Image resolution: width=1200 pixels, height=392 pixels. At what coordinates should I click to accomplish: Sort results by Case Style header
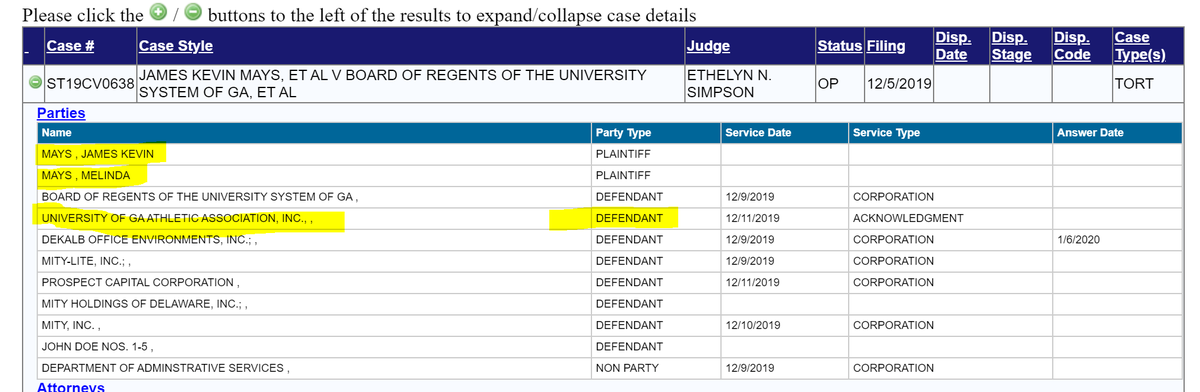pos(175,46)
